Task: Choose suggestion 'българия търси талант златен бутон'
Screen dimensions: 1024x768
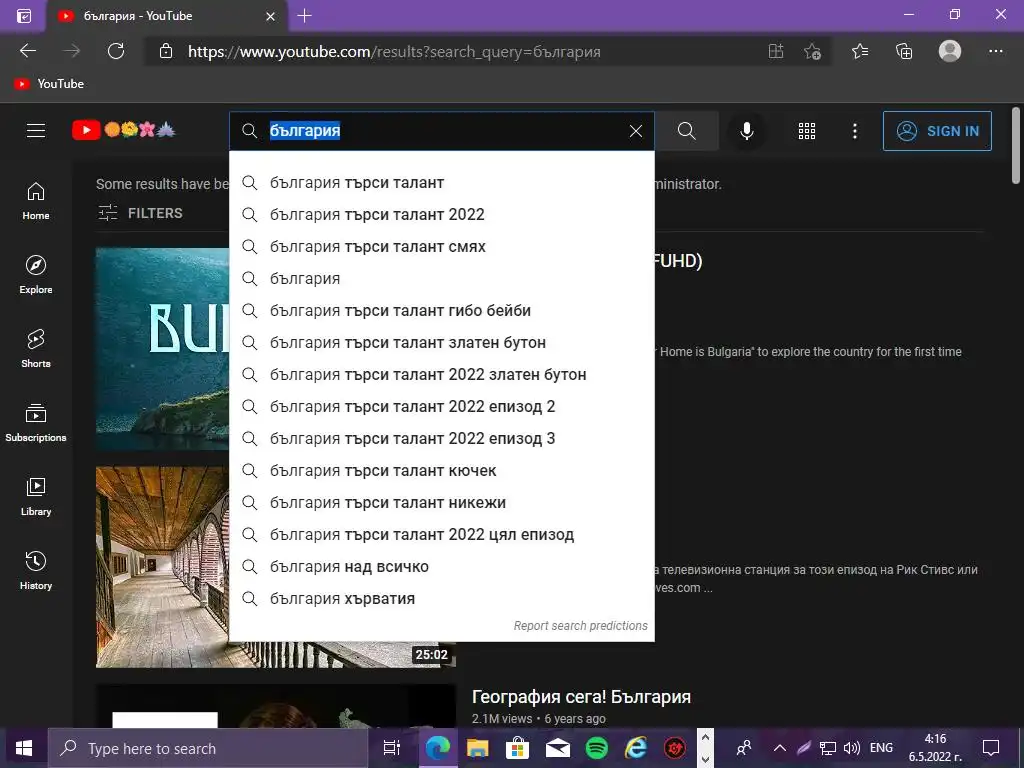Action: 441,343
